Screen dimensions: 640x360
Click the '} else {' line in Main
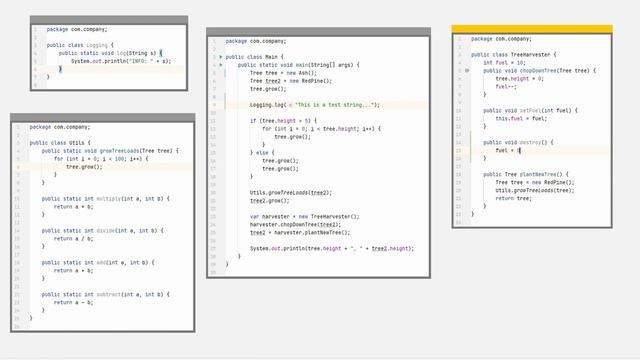click(262, 153)
